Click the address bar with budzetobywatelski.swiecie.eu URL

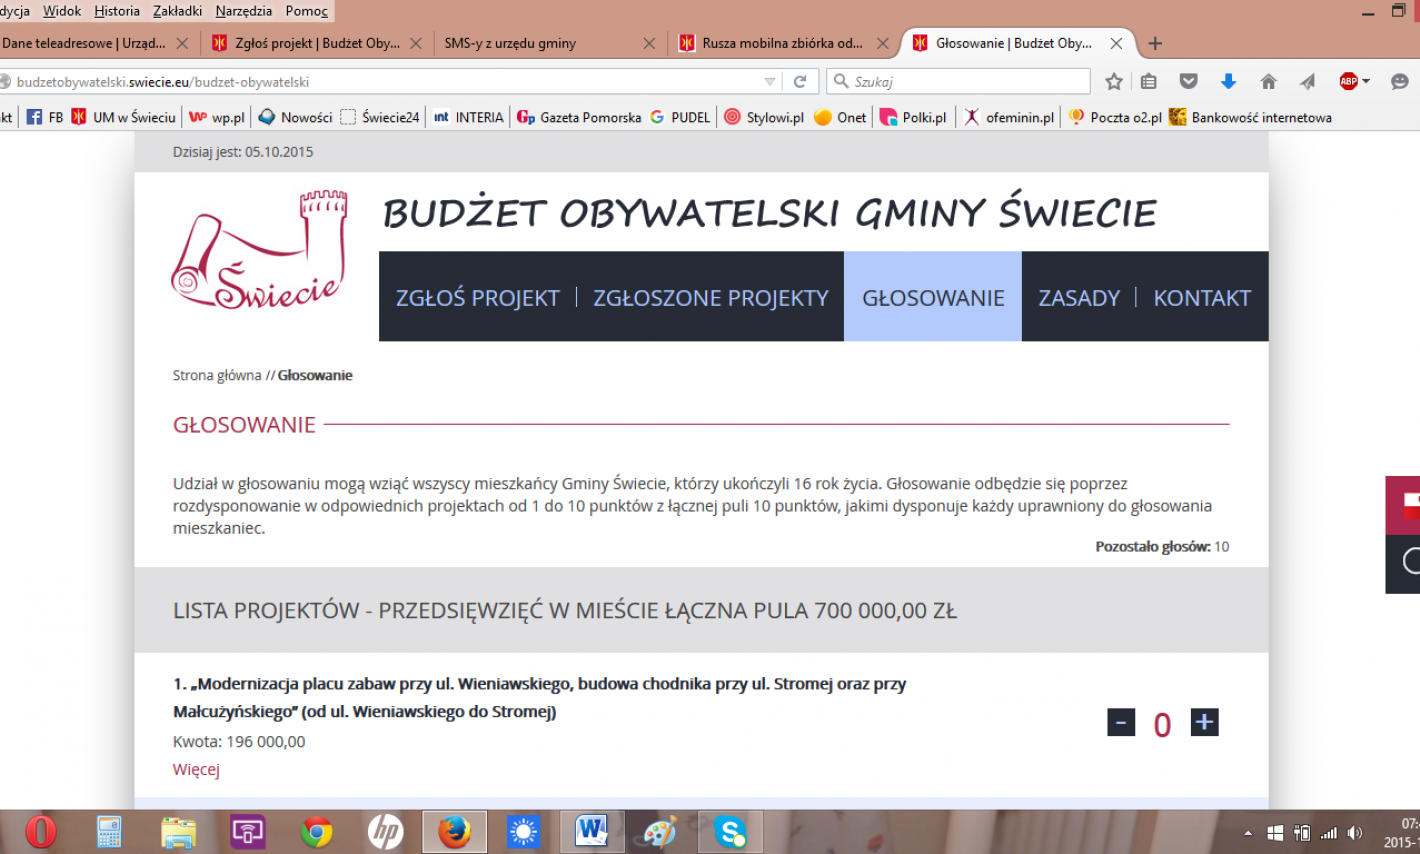coord(380,82)
